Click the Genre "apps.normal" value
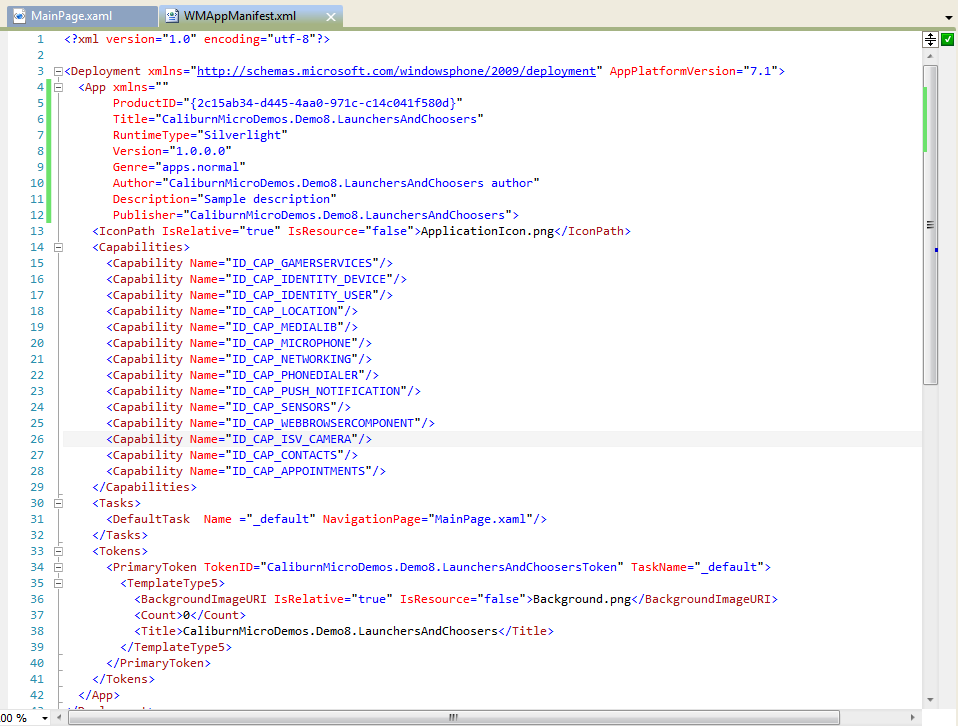Image resolution: width=958 pixels, height=726 pixels. click(200, 167)
